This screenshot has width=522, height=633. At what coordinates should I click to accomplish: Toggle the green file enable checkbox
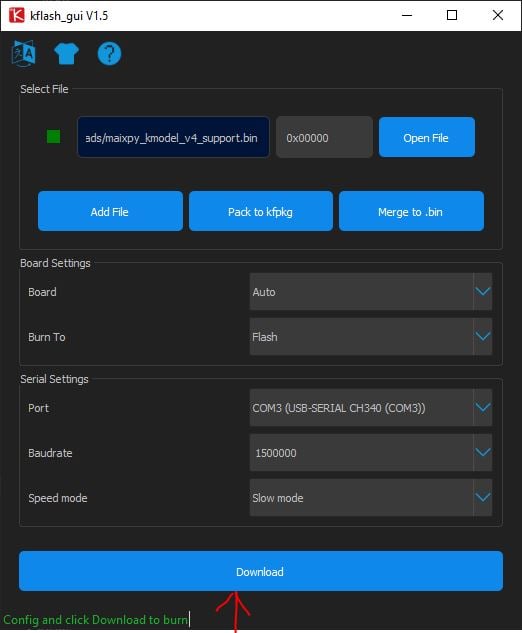pos(53,136)
